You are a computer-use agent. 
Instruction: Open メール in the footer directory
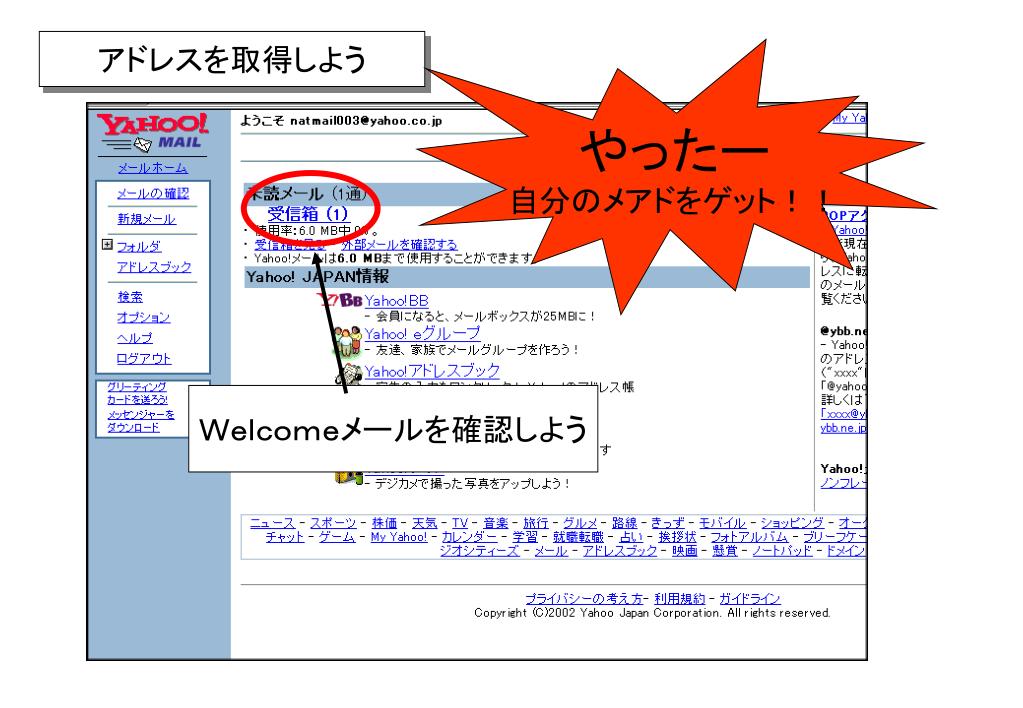click(551, 550)
